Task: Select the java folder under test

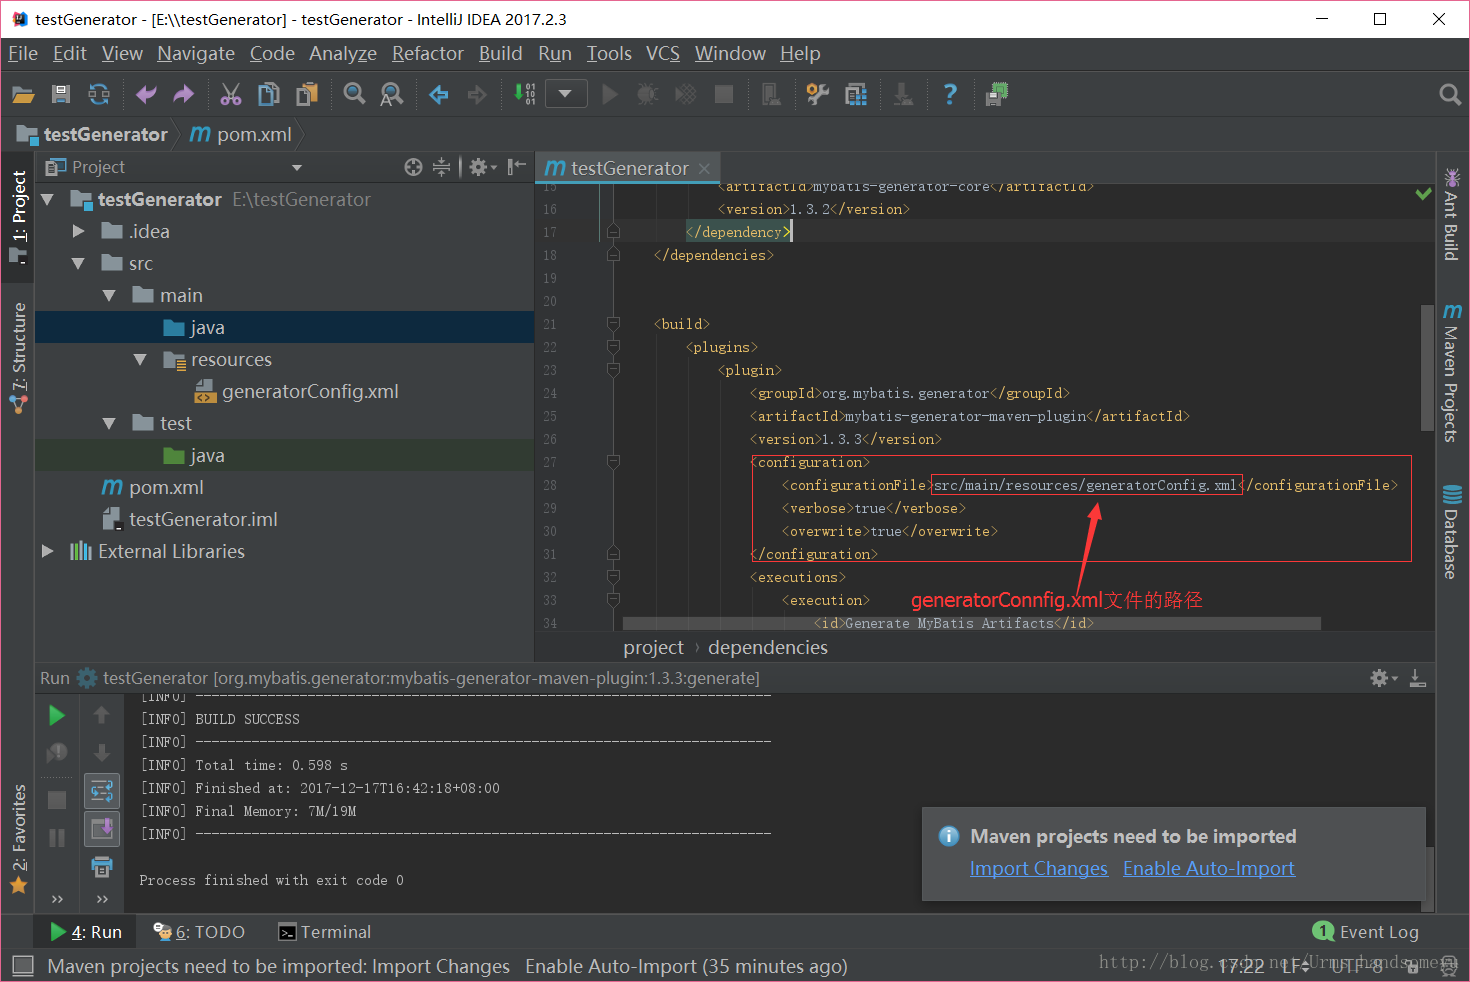Action: tap(207, 455)
